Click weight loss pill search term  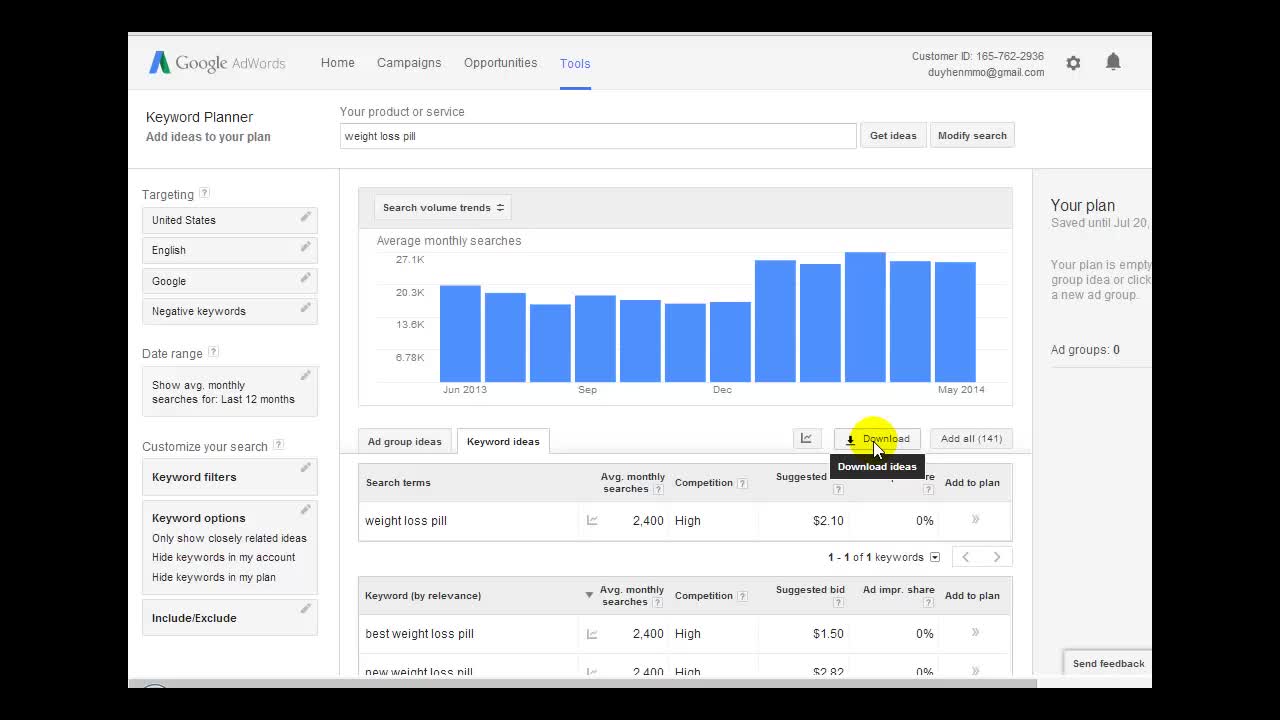406,520
